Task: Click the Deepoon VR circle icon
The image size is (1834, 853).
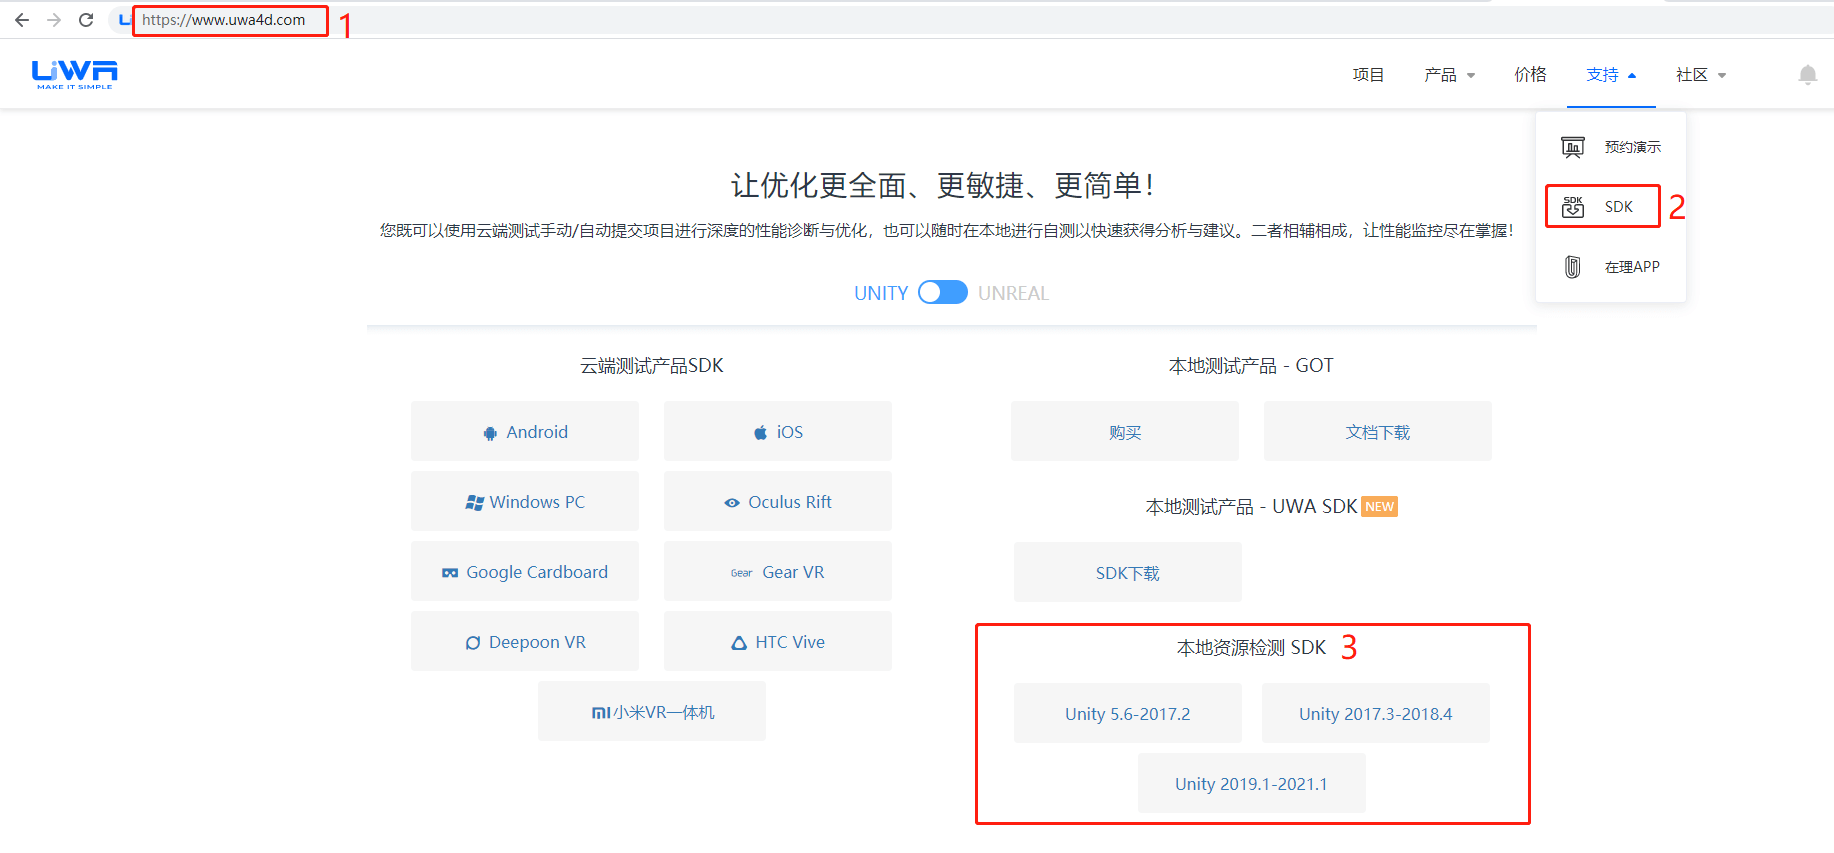Action: (473, 643)
